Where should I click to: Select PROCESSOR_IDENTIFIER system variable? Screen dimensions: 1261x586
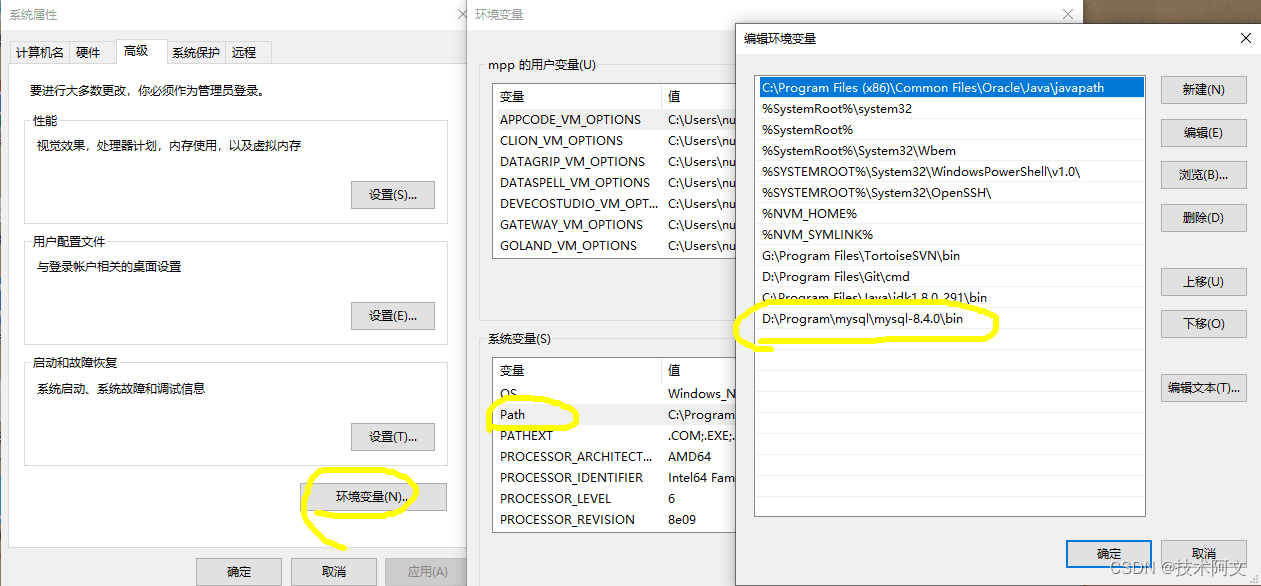point(614,478)
